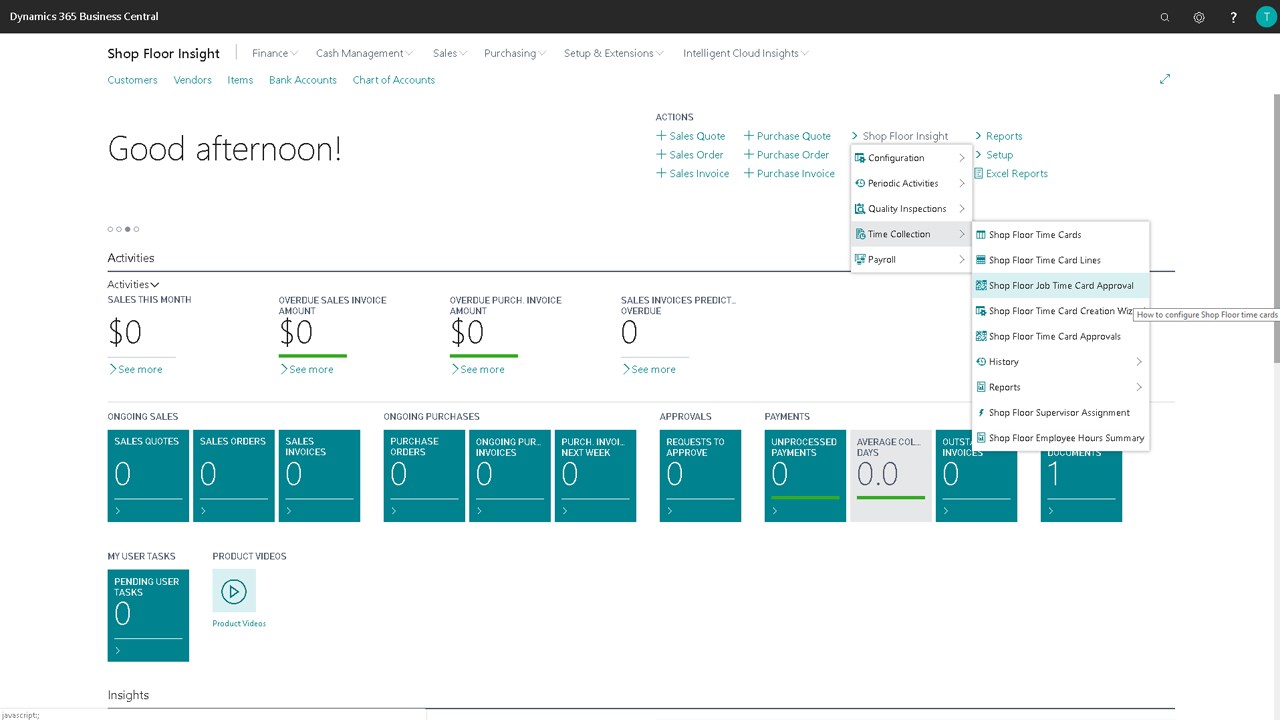Screen dimensions: 1280x720
Task: Create a new Sales Order
Action: click(x=690, y=155)
